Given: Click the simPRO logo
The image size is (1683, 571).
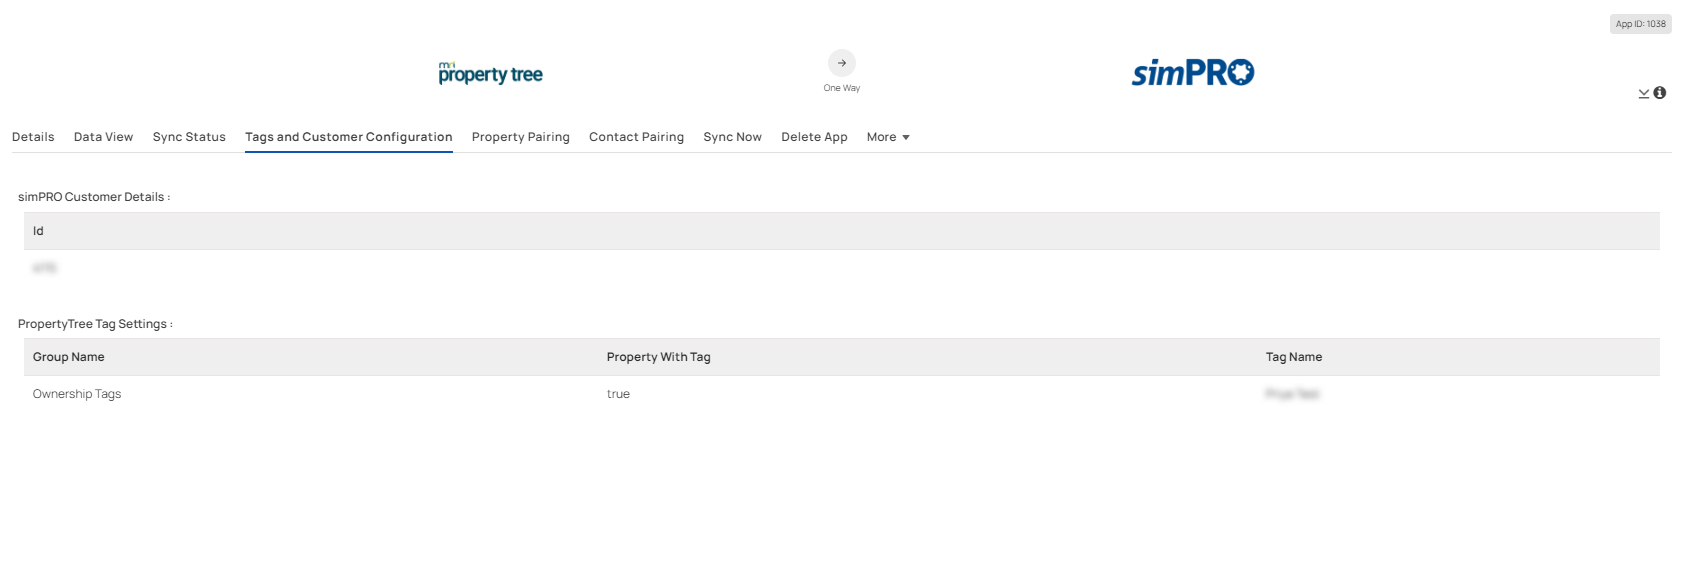Looking at the screenshot, I should [x=1193, y=72].
